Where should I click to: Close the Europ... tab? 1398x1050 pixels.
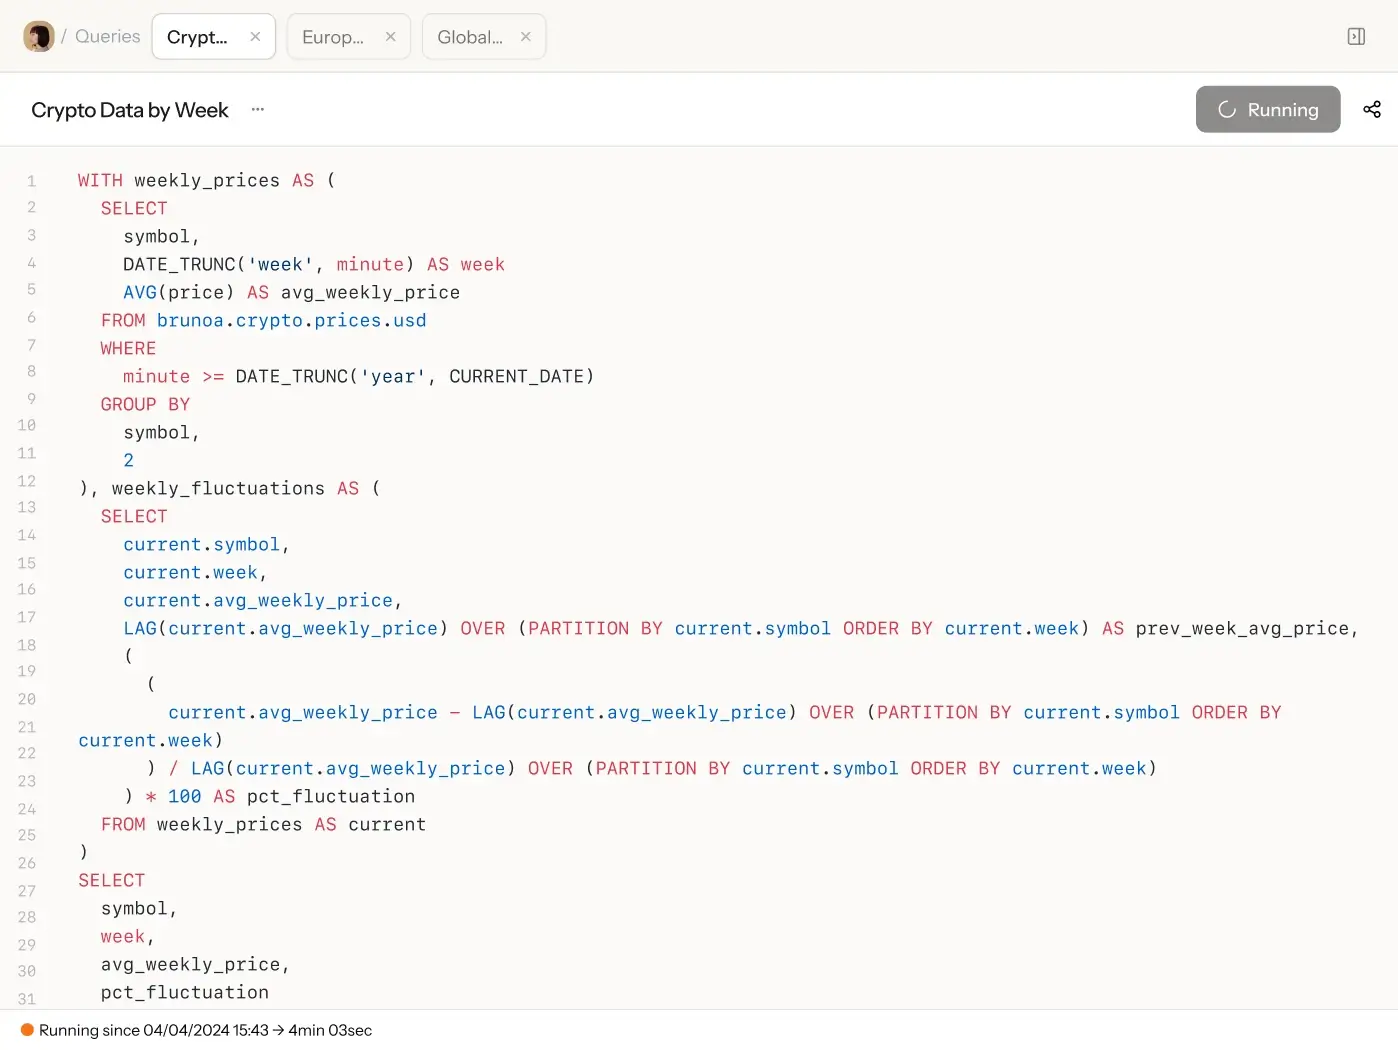tap(390, 37)
